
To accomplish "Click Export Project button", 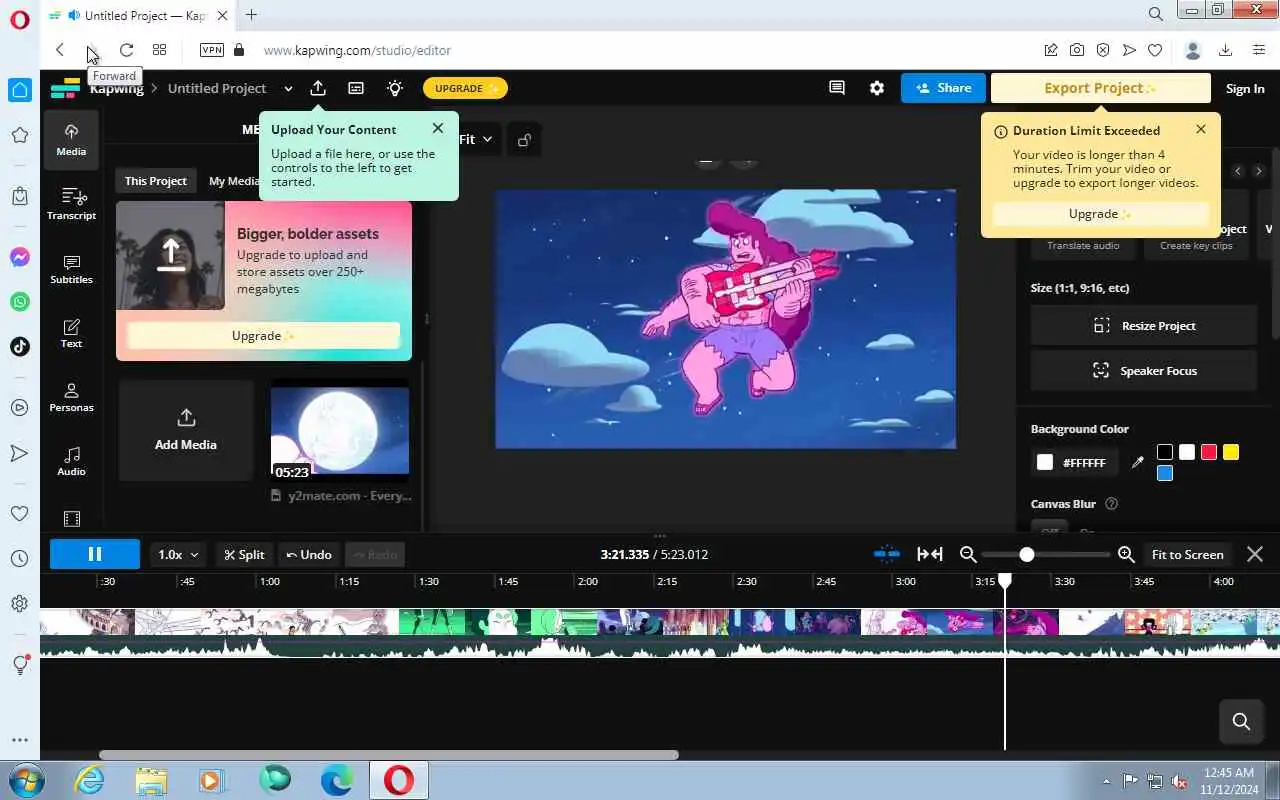I will point(1100,88).
